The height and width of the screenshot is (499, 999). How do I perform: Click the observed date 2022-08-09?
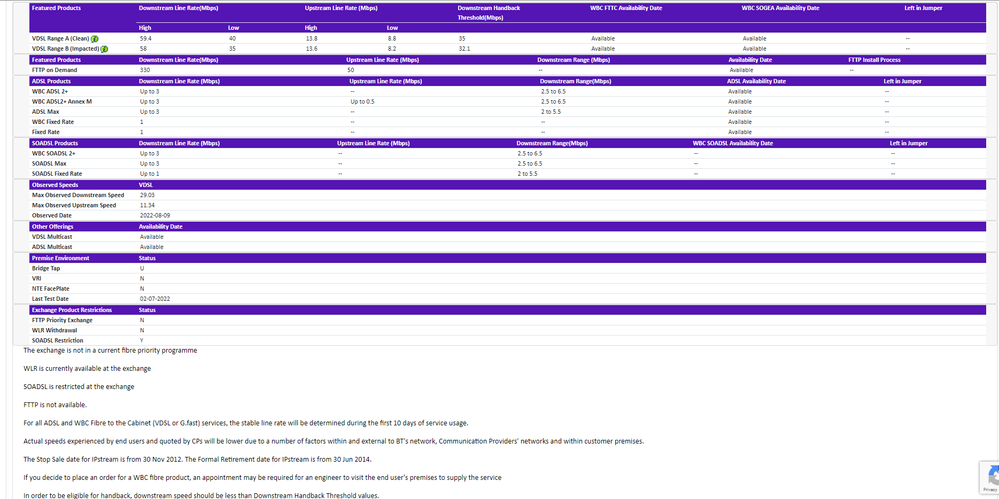(x=155, y=215)
